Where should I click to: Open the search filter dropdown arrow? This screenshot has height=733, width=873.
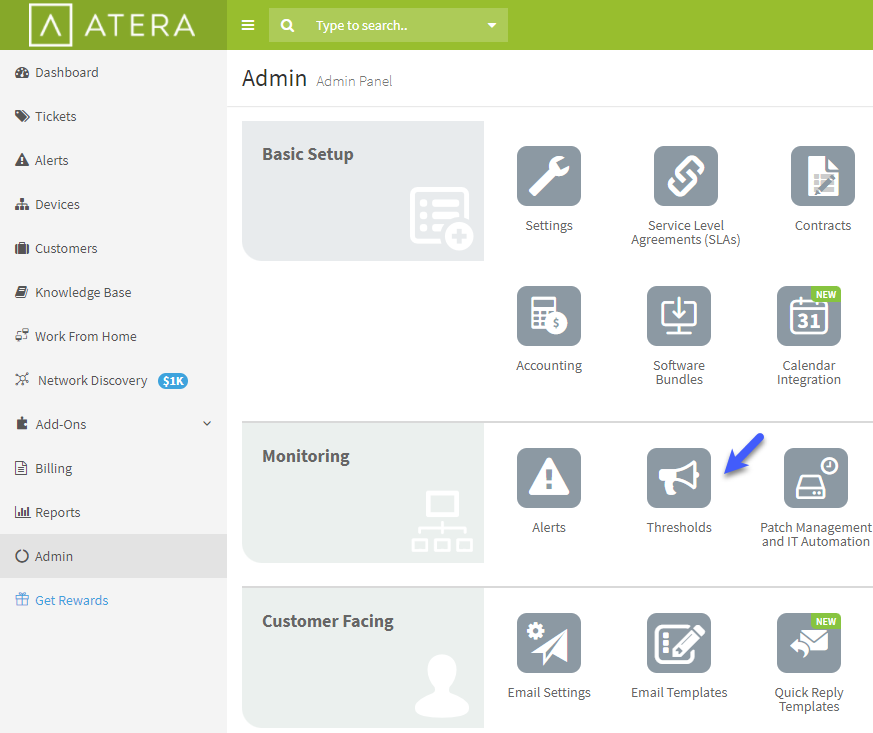tap(492, 25)
